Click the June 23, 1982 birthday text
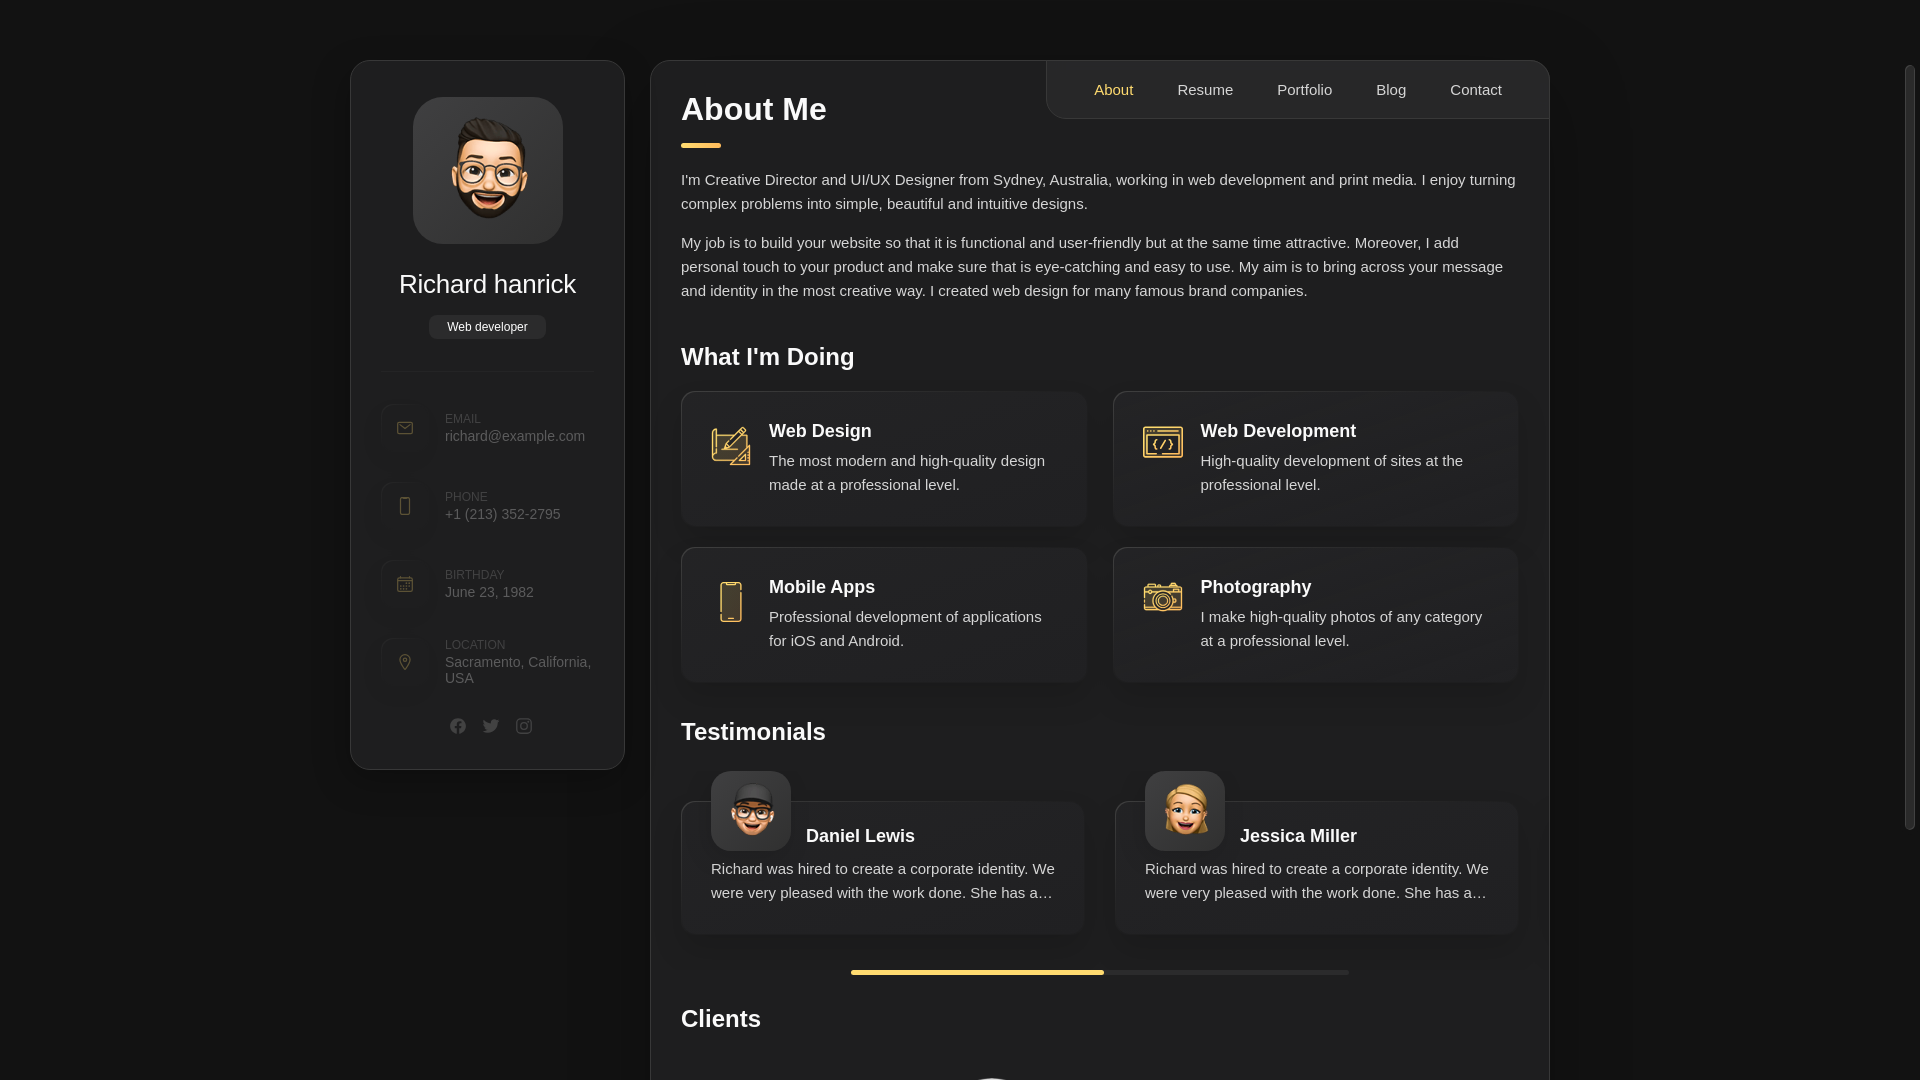Viewport: 1920px width, 1080px height. coord(489,592)
